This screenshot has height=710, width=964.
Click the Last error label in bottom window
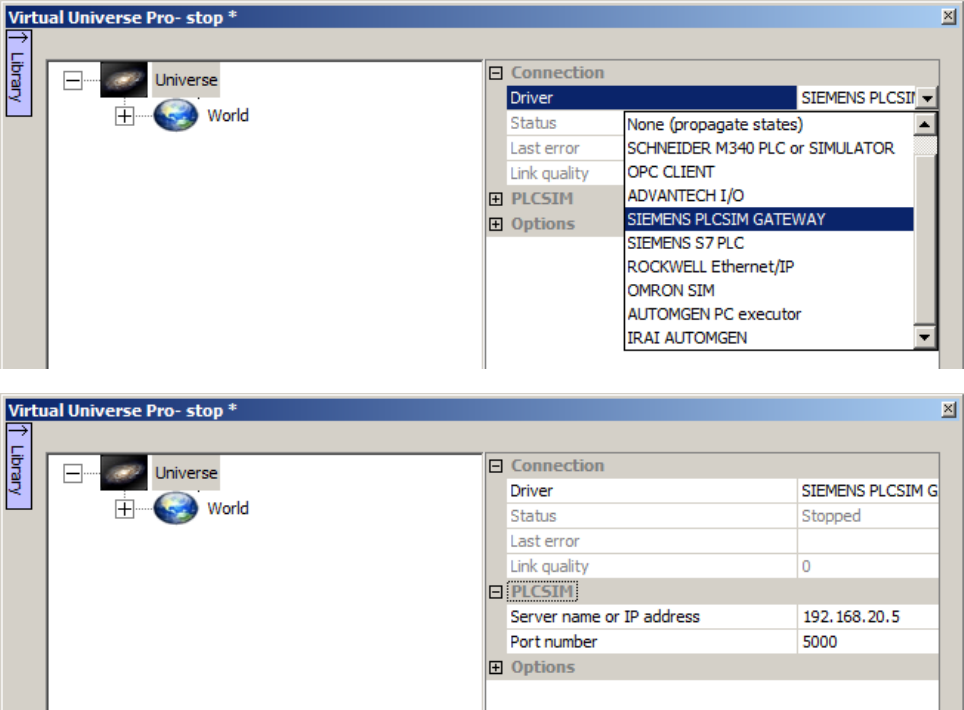point(545,542)
